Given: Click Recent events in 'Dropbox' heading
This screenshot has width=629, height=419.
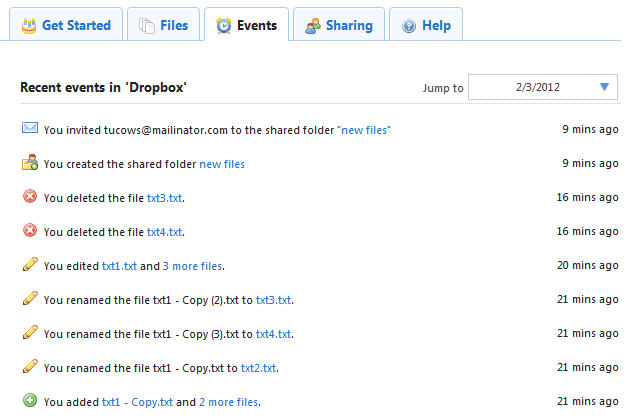Looking at the screenshot, I should tap(103, 87).
